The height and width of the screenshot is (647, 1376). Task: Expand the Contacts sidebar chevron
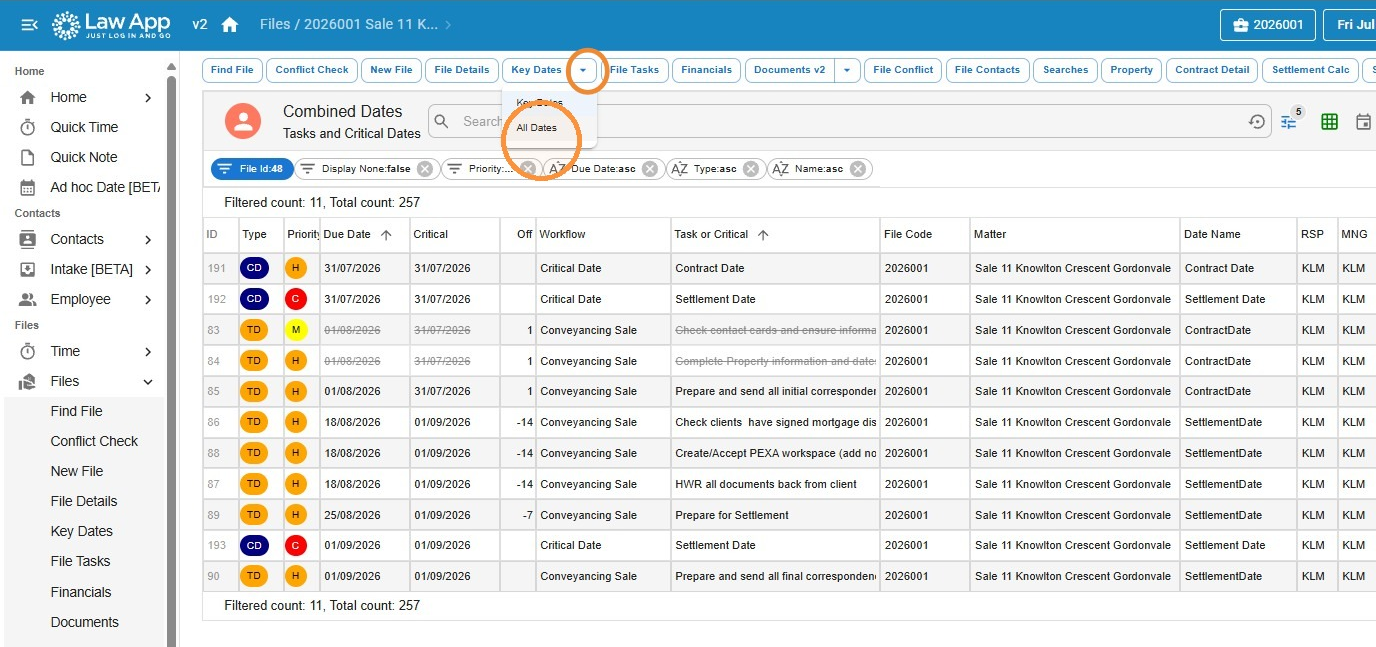coord(148,239)
